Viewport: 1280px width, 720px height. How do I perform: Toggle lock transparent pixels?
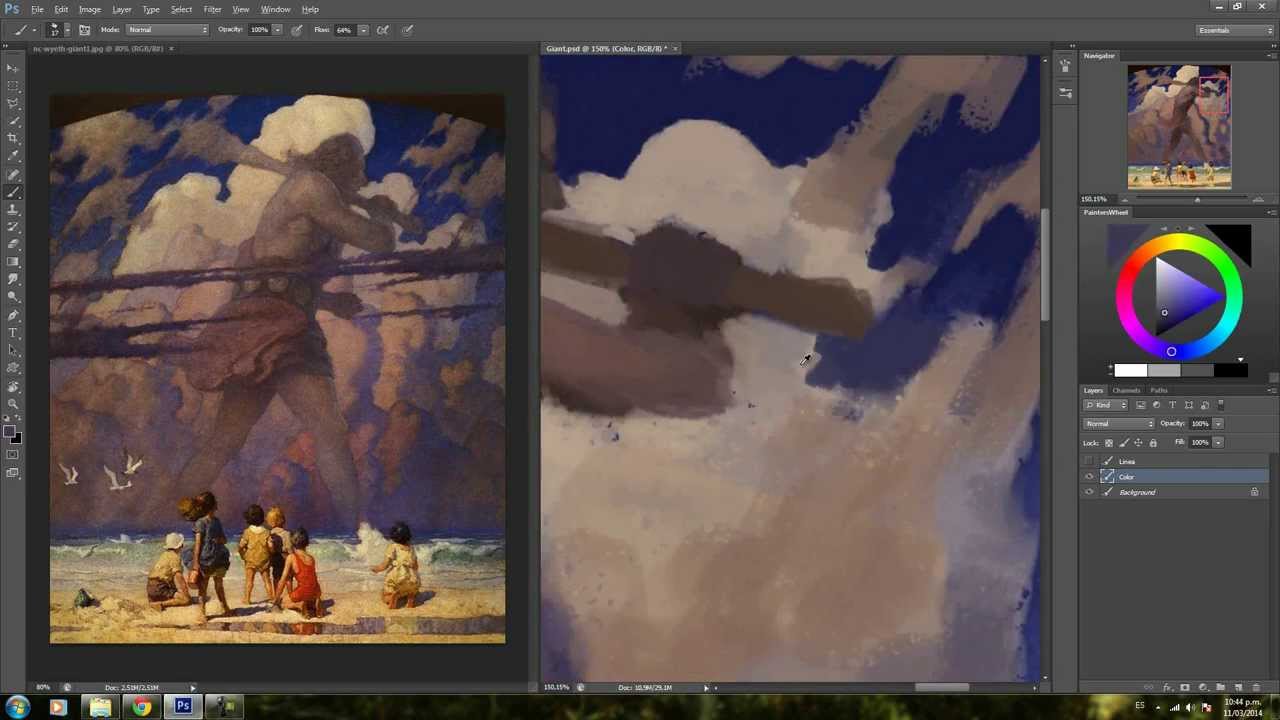1108,442
